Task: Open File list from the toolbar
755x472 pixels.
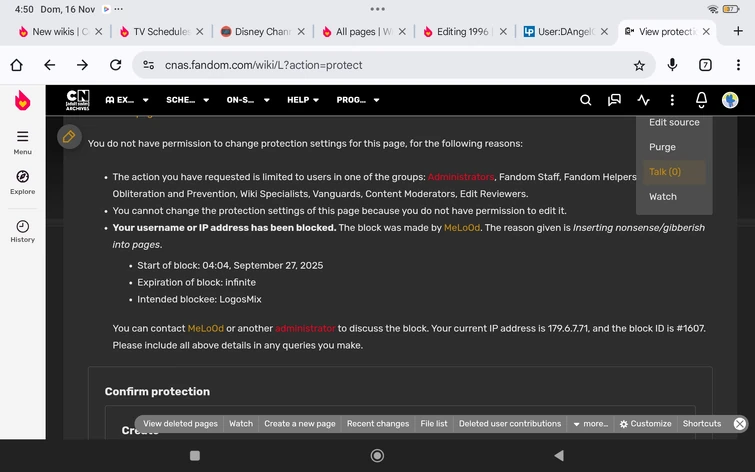Action: point(434,424)
